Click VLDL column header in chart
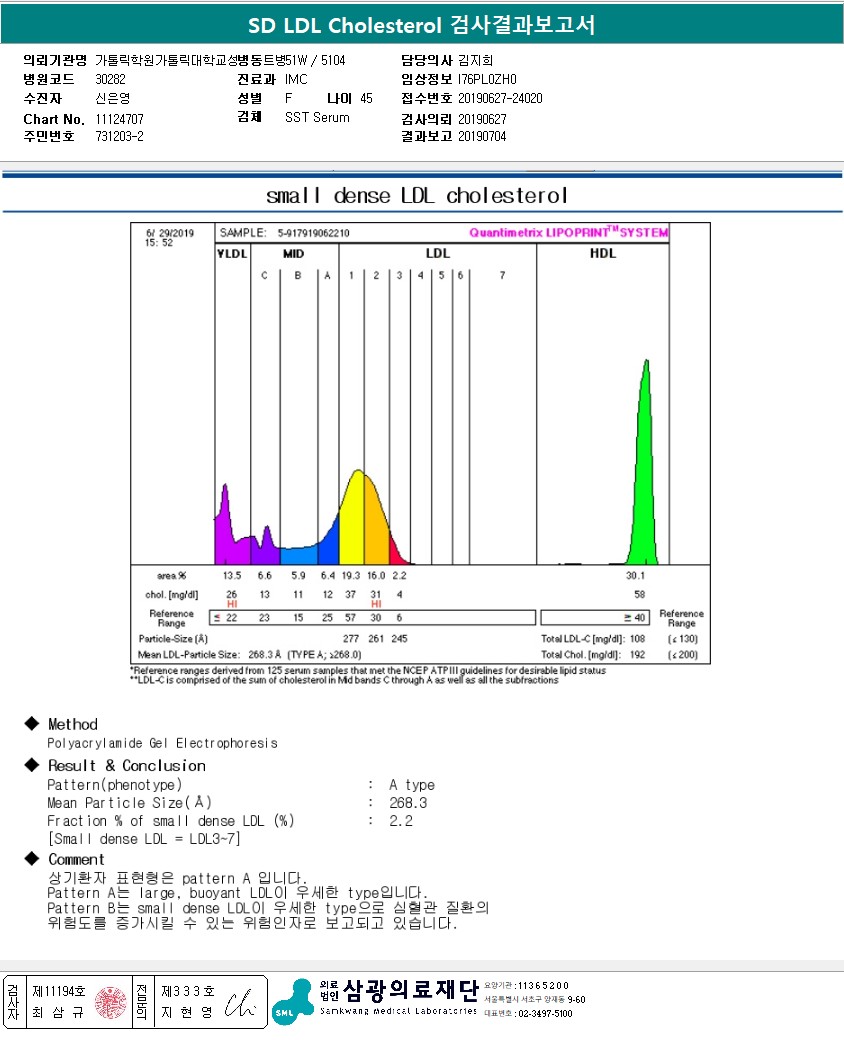Viewport: 844px width, 1040px height. (232, 253)
